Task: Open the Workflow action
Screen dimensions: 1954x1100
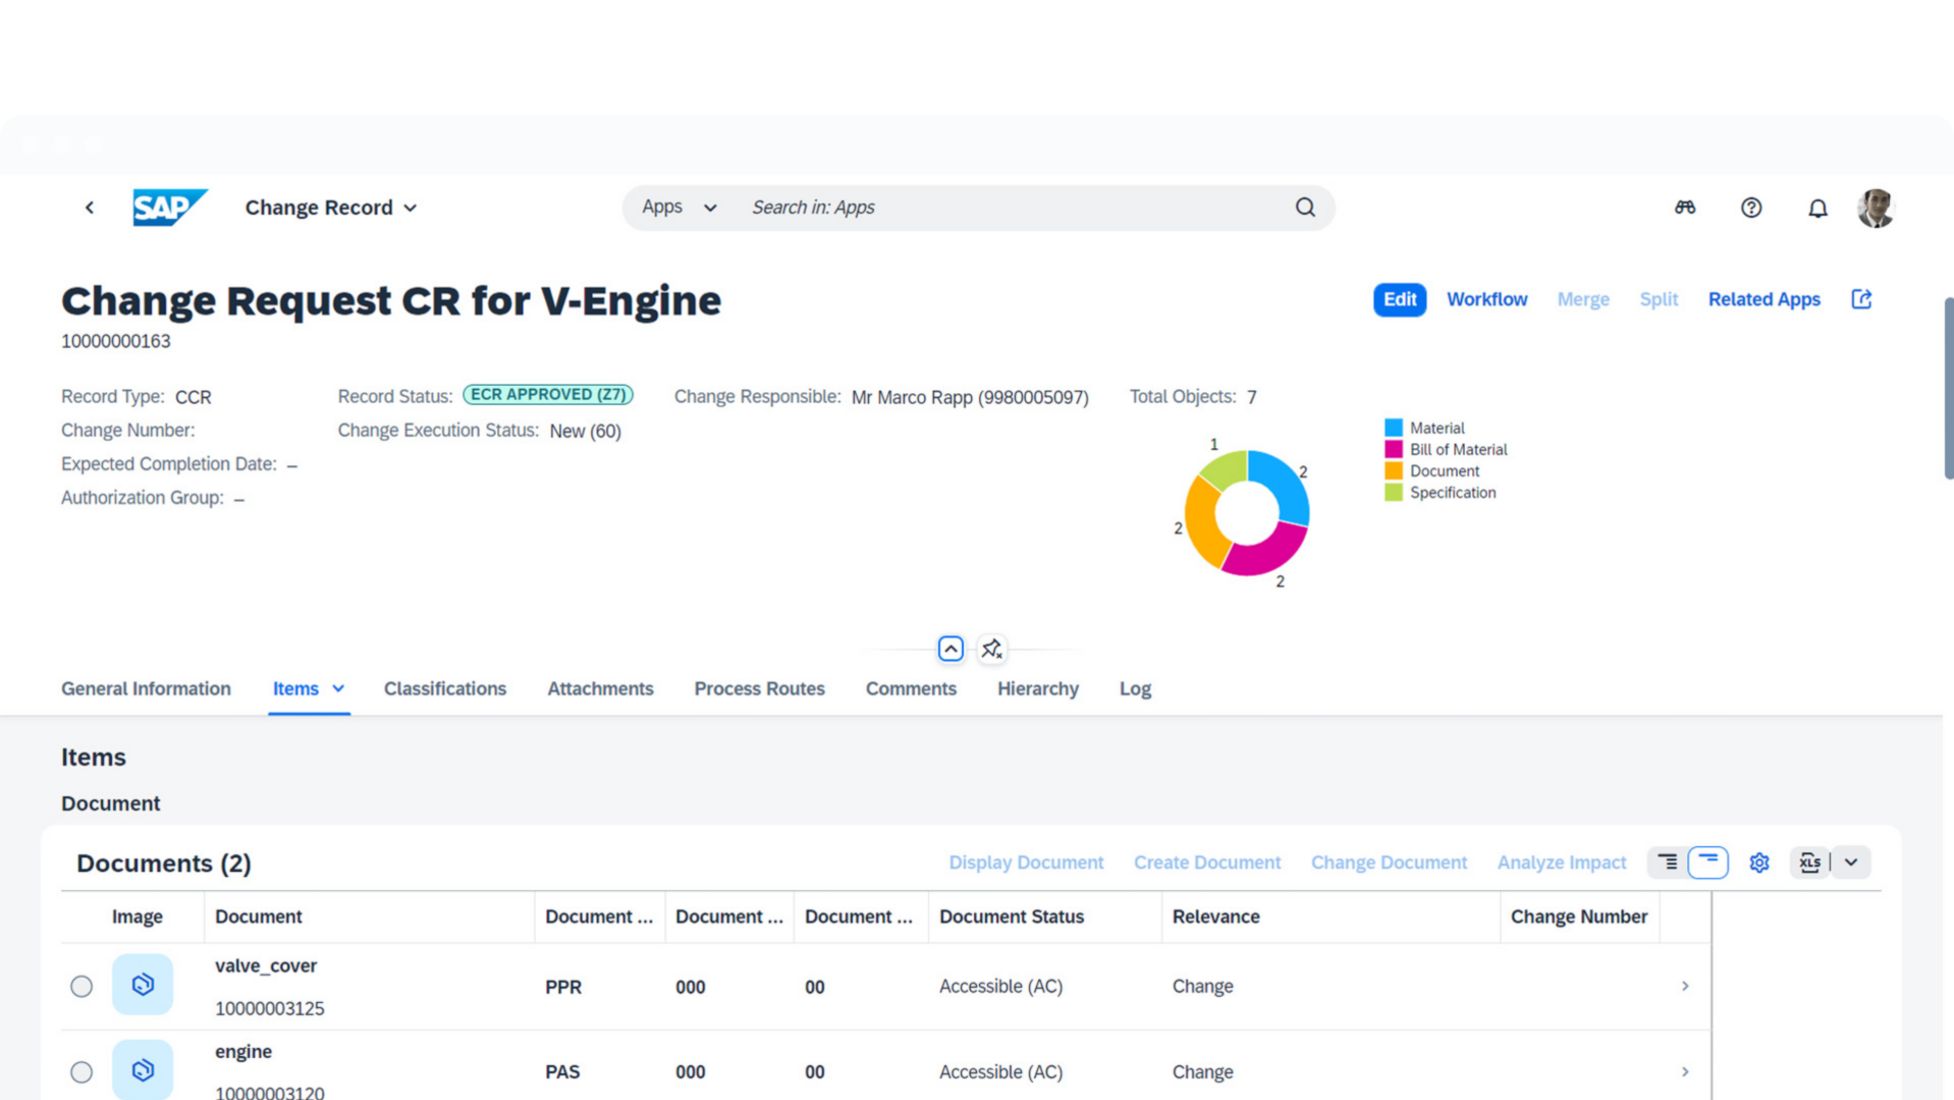Action: coord(1486,299)
